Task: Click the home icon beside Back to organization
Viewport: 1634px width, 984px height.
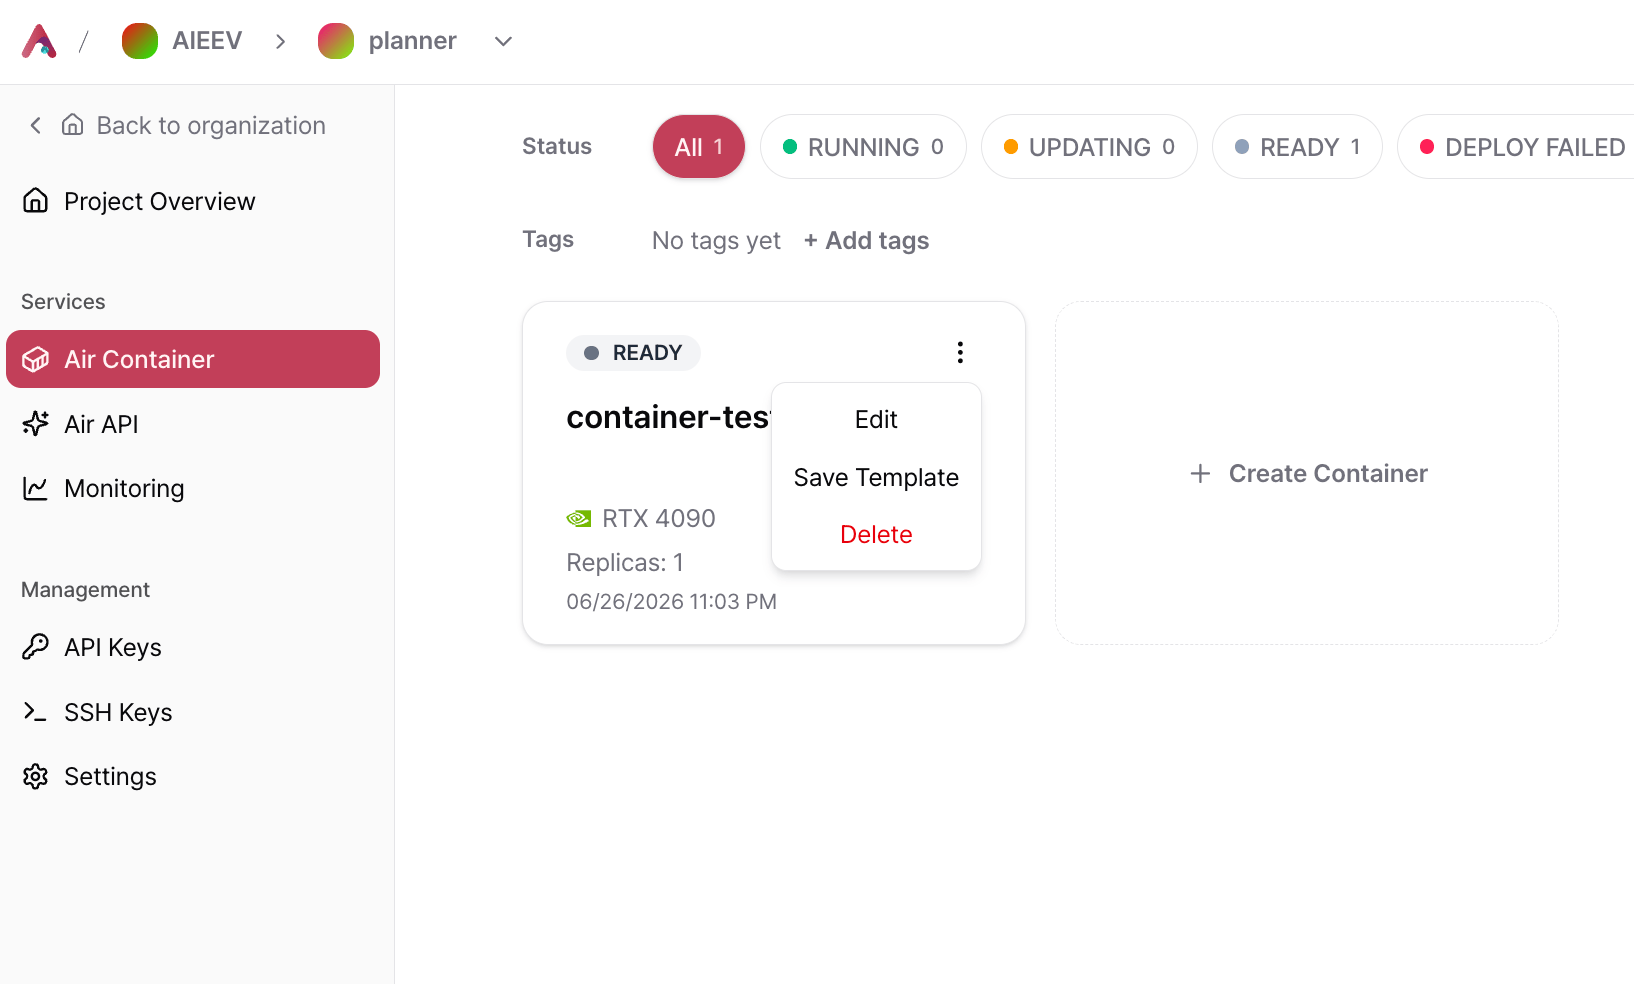Action: 73,125
